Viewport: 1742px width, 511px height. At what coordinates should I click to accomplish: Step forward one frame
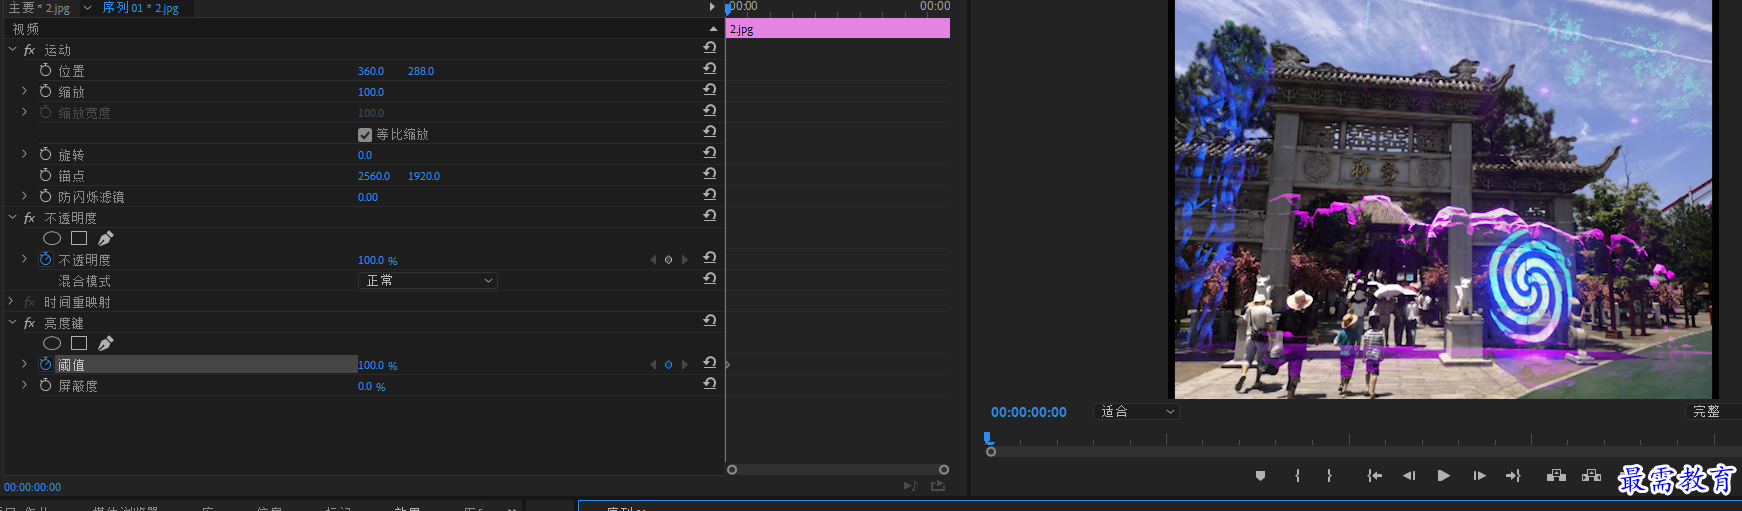point(1479,476)
